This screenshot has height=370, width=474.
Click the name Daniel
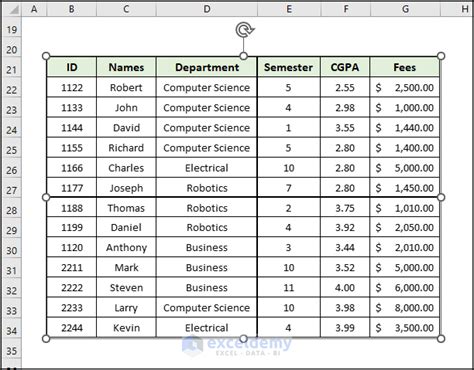126,227
